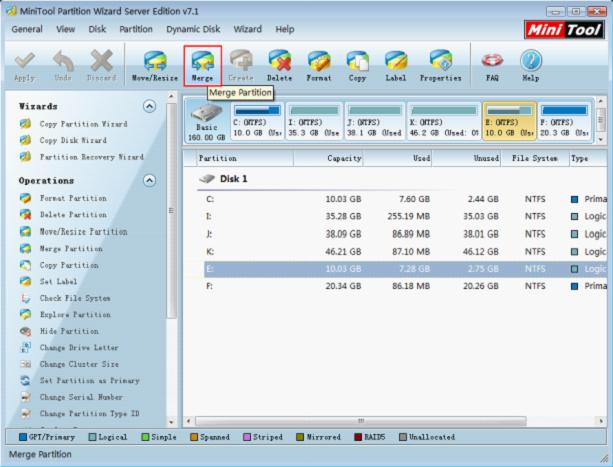Click the Copy Partition operation icon

25,265
